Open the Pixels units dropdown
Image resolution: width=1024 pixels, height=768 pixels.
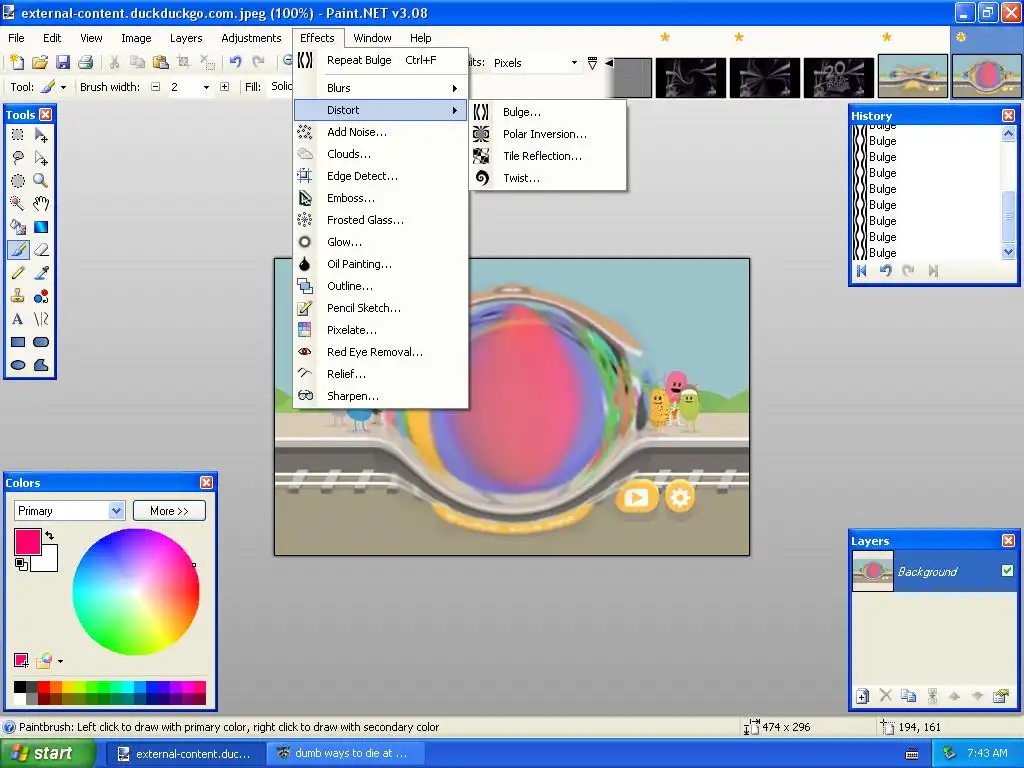pos(574,63)
